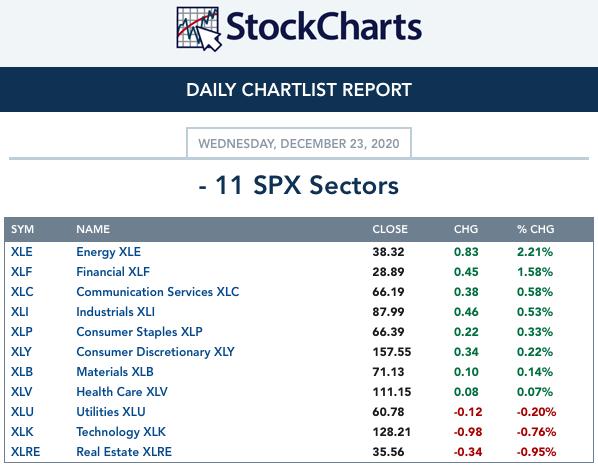Open the Utilities XLU link
The width and height of the screenshot is (598, 467).
[x=111, y=412]
